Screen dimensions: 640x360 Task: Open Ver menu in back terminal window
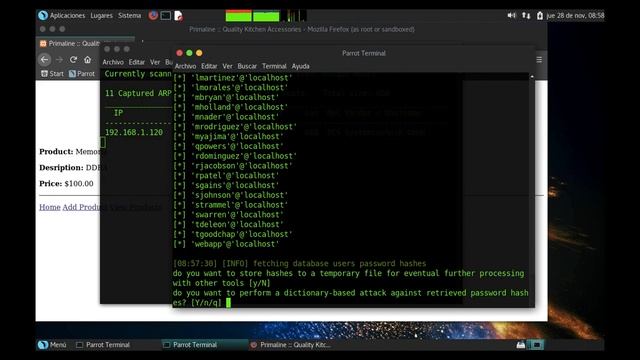coord(155,62)
